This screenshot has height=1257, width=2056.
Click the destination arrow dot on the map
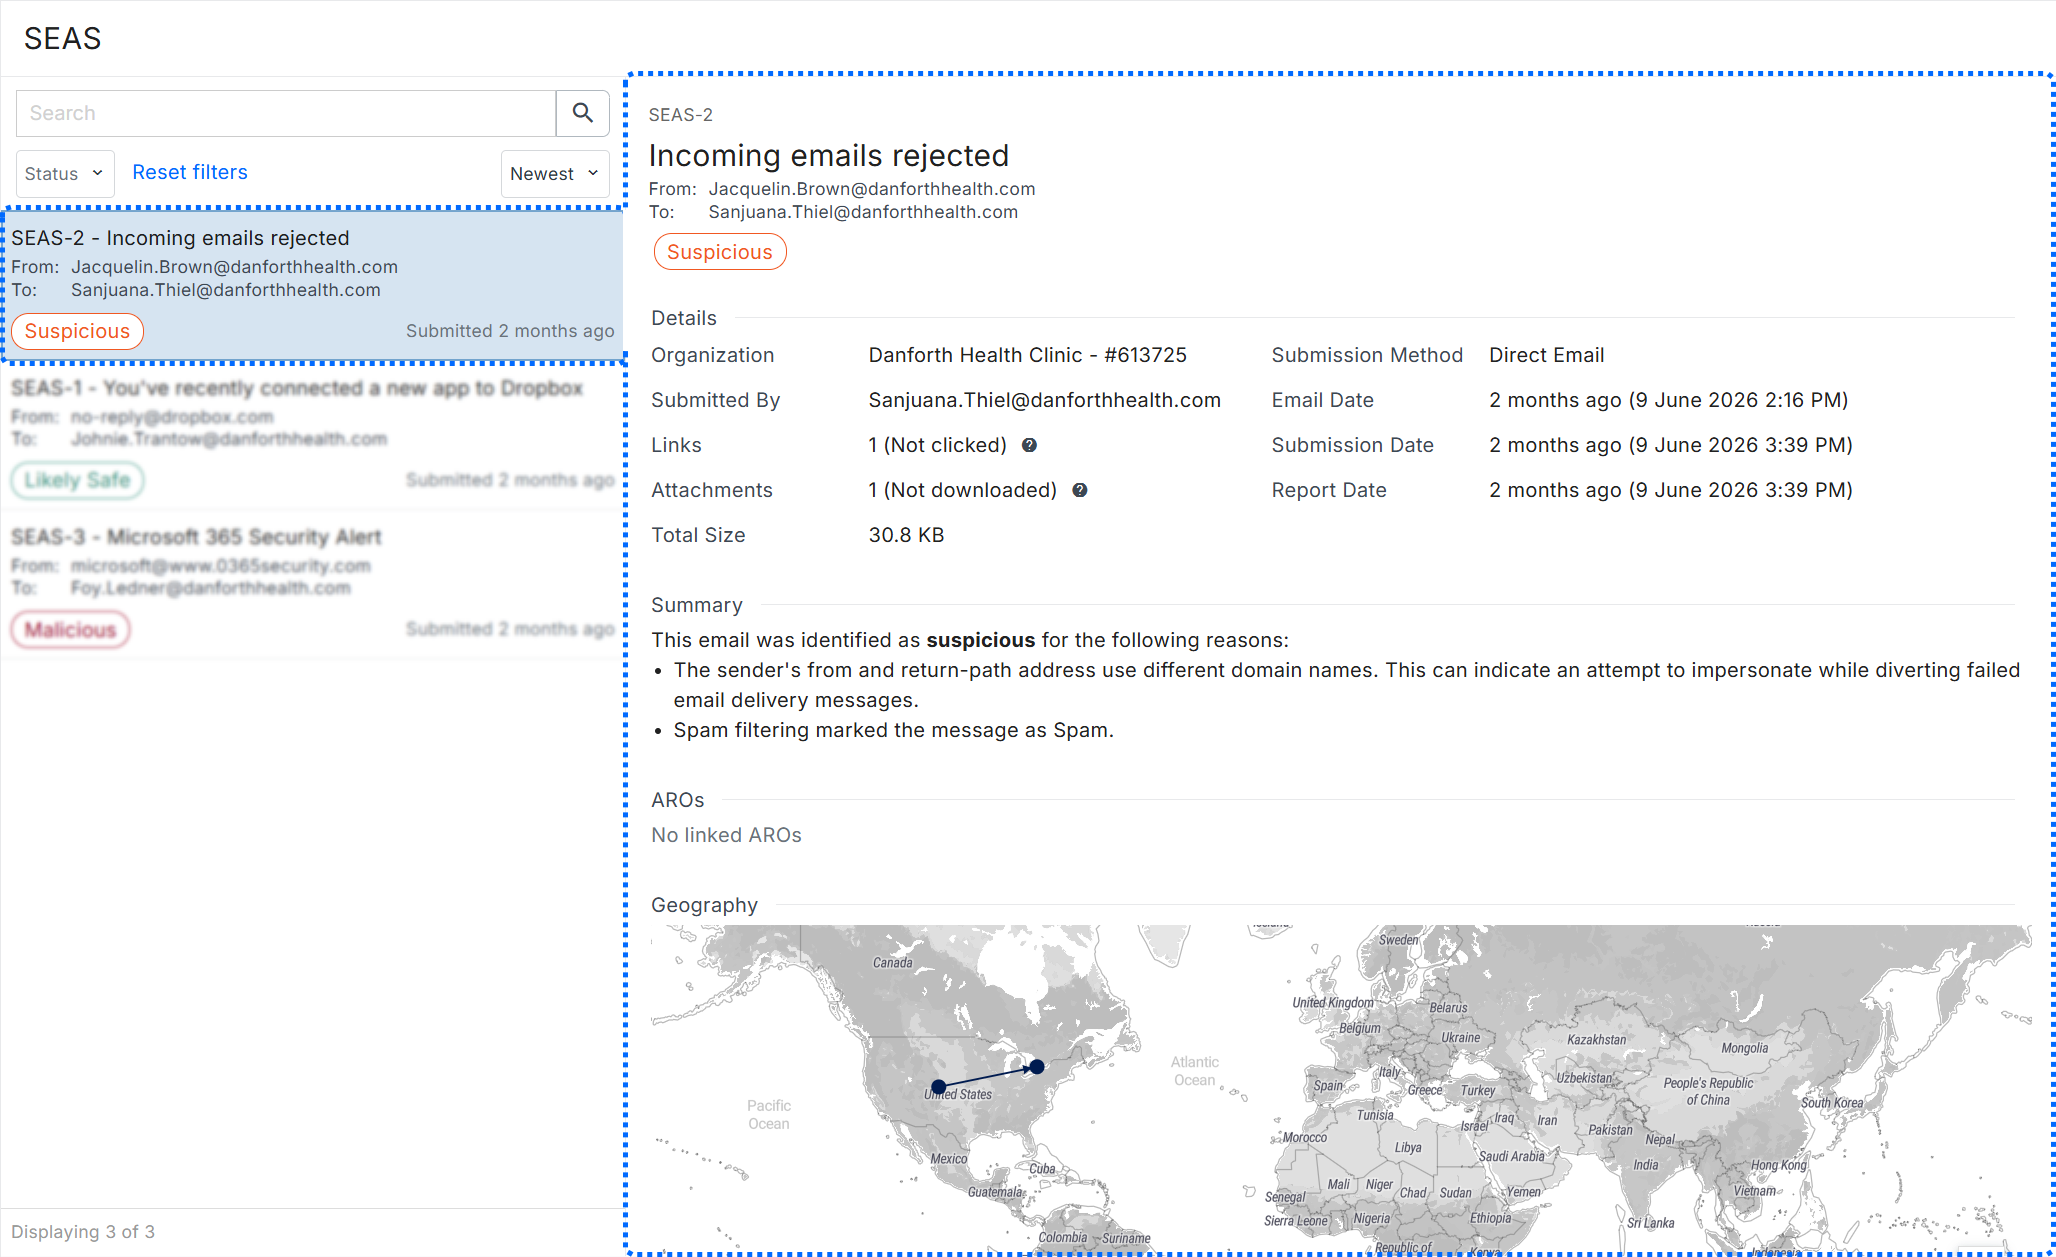tap(1037, 1067)
